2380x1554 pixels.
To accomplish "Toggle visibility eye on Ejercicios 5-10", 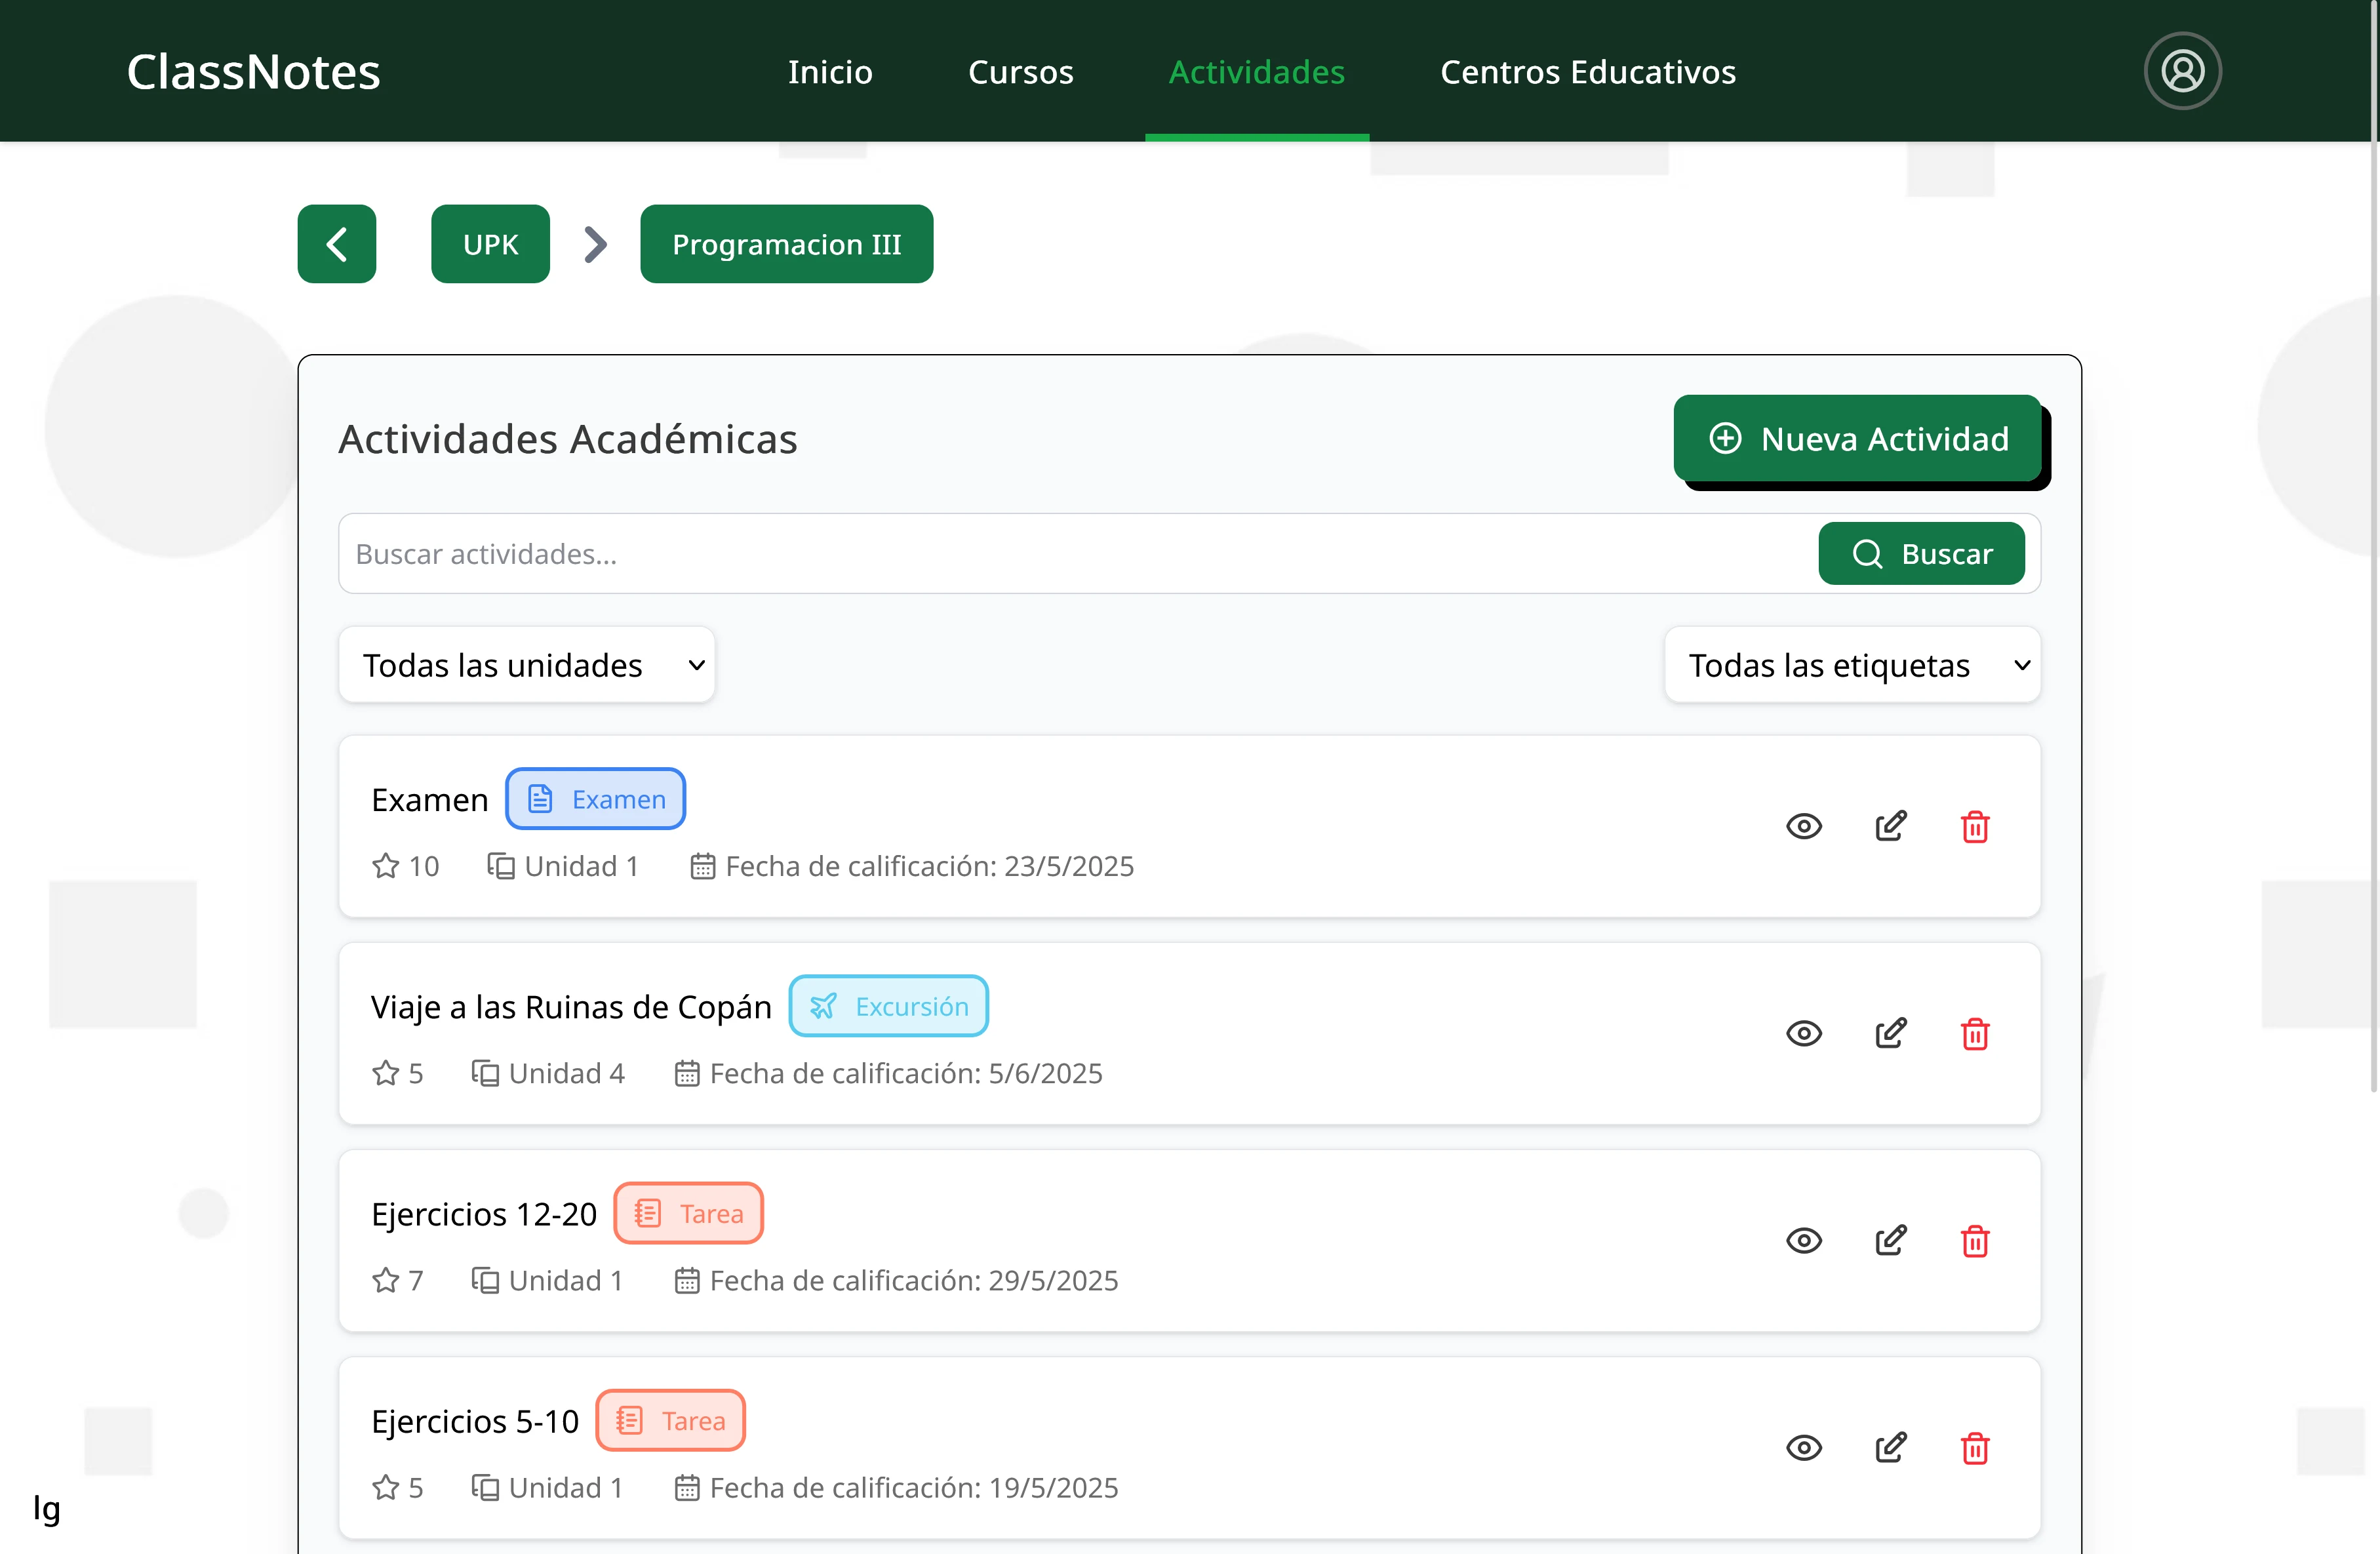I will (x=1803, y=1447).
